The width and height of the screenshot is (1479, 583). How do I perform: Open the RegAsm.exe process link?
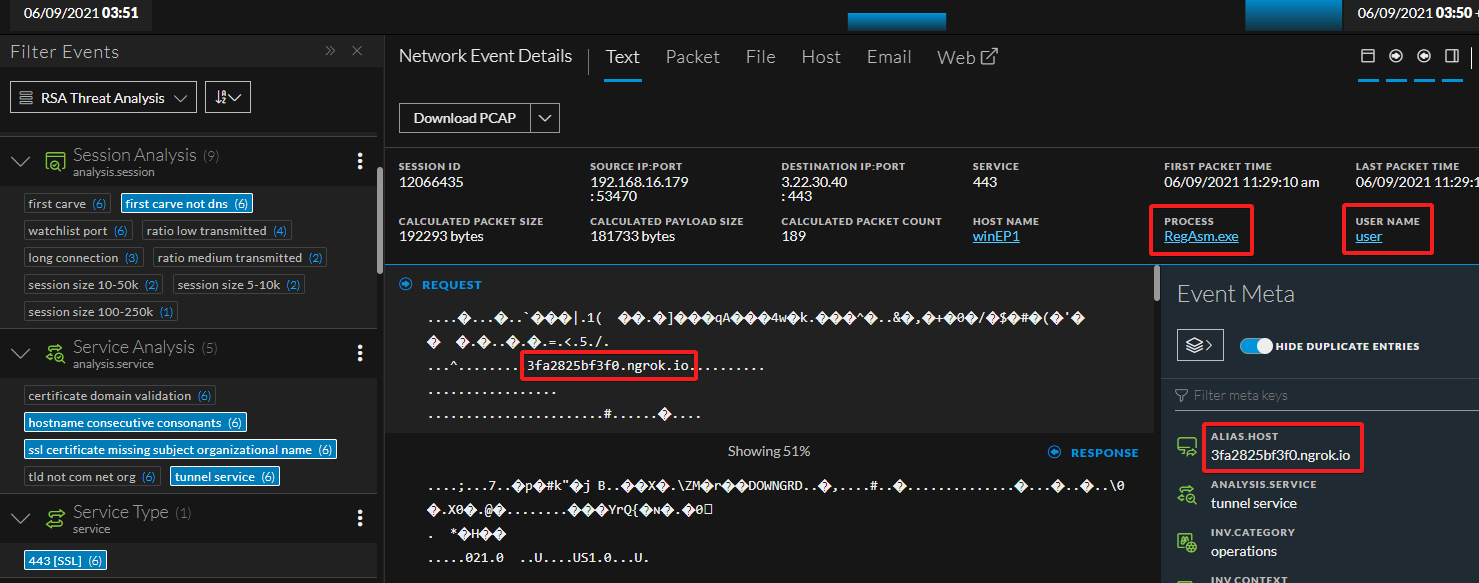(1201, 237)
